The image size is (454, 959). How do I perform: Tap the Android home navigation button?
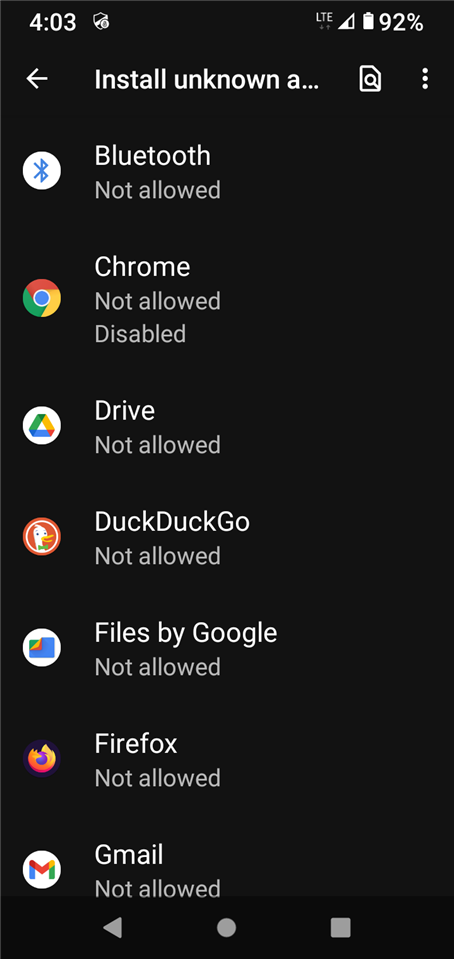226,928
